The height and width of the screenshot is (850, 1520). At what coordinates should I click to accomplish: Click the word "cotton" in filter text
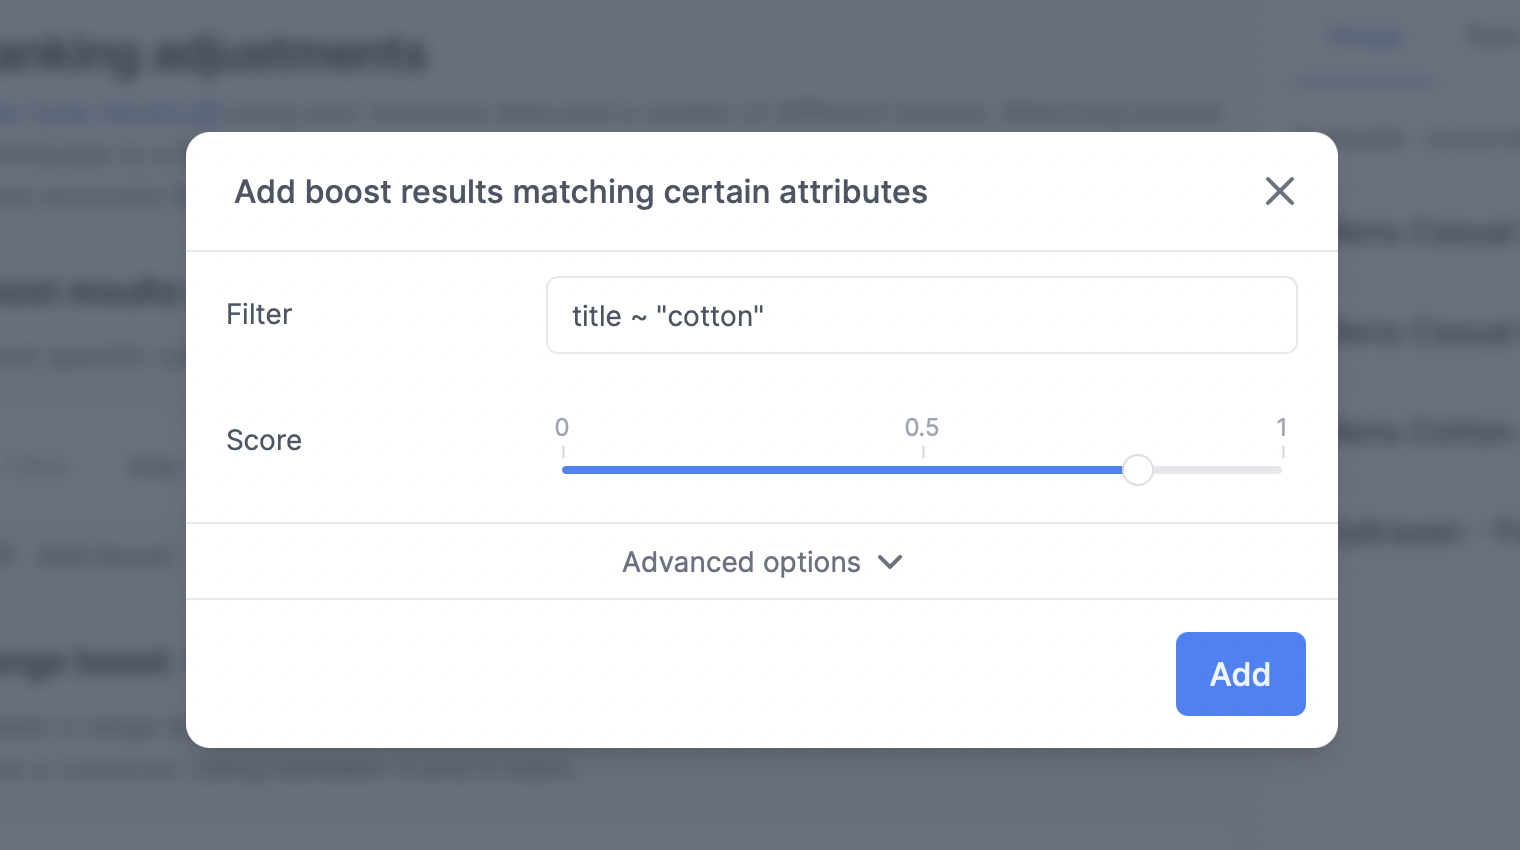pos(710,316)
